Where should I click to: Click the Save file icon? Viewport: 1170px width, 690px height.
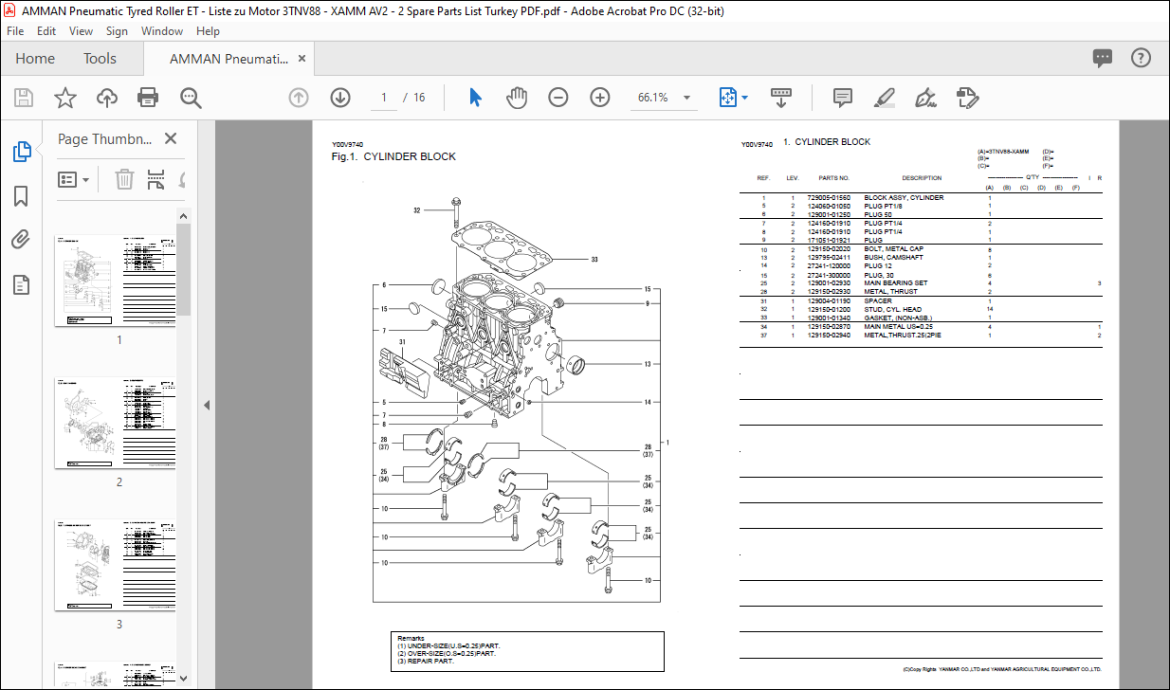(23, 98)
